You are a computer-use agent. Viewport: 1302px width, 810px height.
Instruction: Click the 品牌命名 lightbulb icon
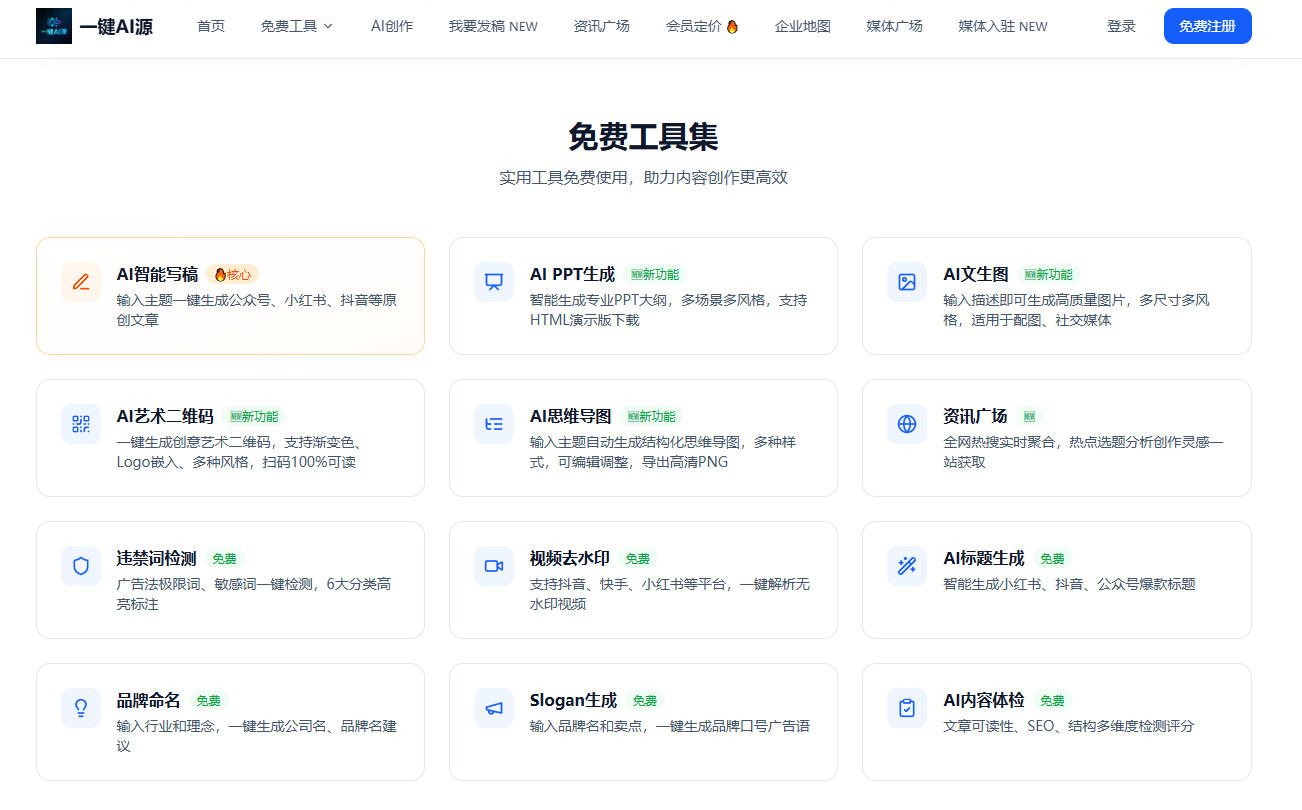(x=81, y=708)
